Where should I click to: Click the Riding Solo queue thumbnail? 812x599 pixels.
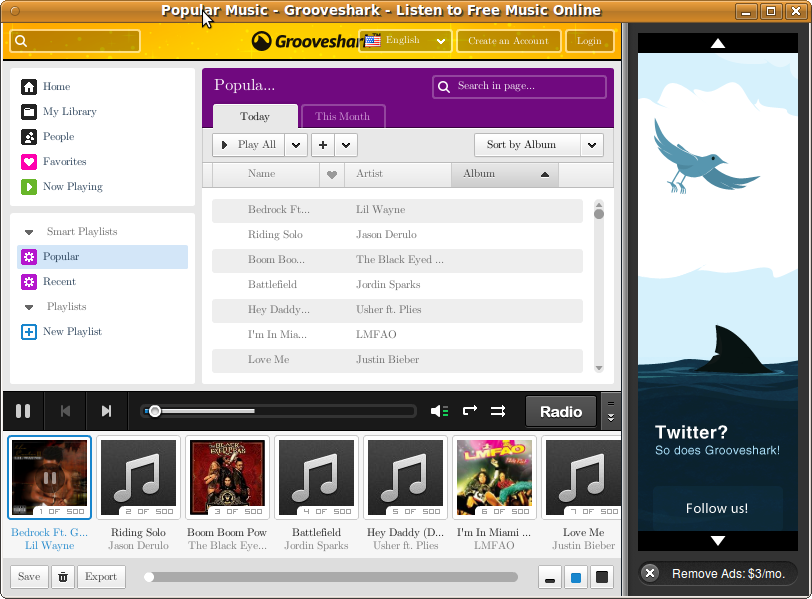pos(138,477)
